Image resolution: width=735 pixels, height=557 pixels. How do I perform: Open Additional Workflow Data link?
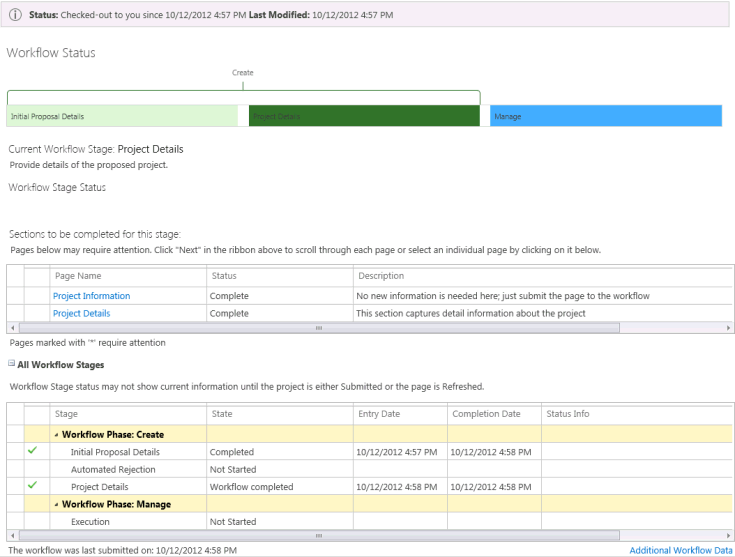pos(681,550)
